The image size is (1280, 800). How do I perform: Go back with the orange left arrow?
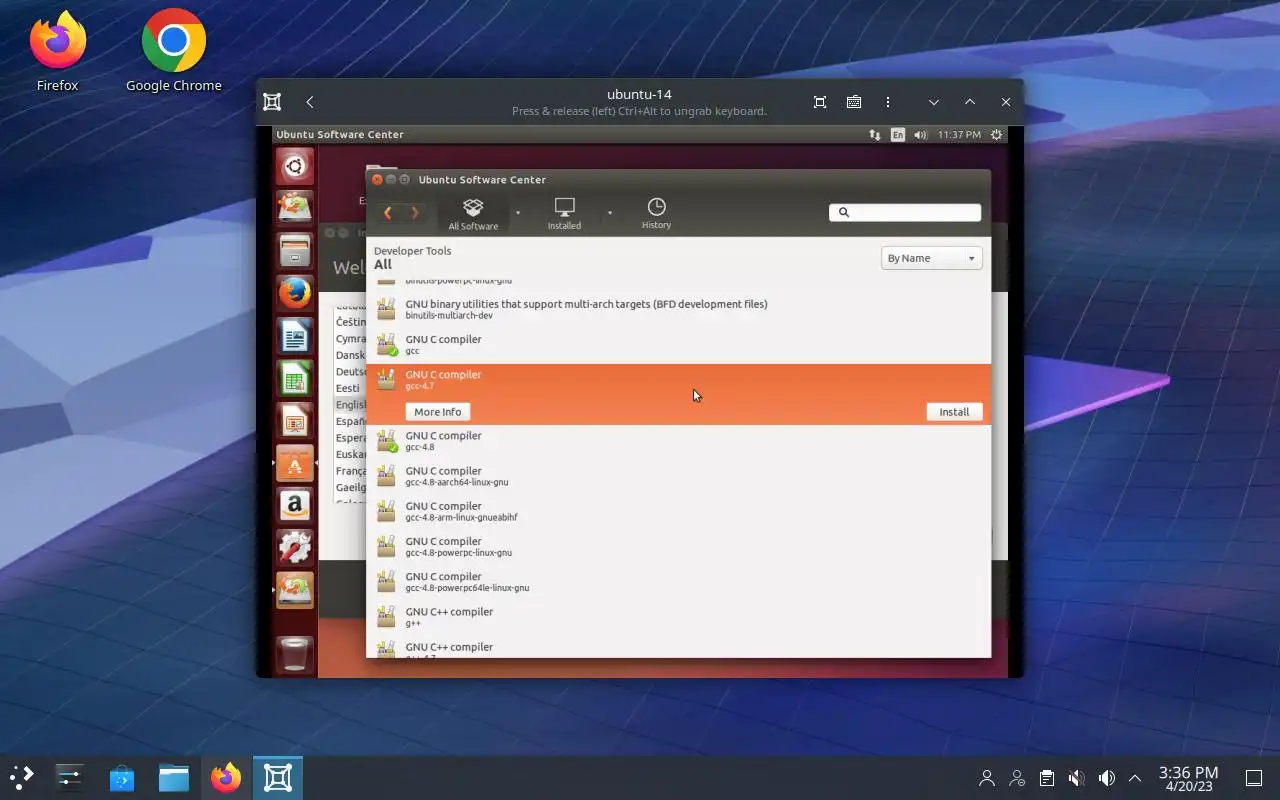(388, 213)
